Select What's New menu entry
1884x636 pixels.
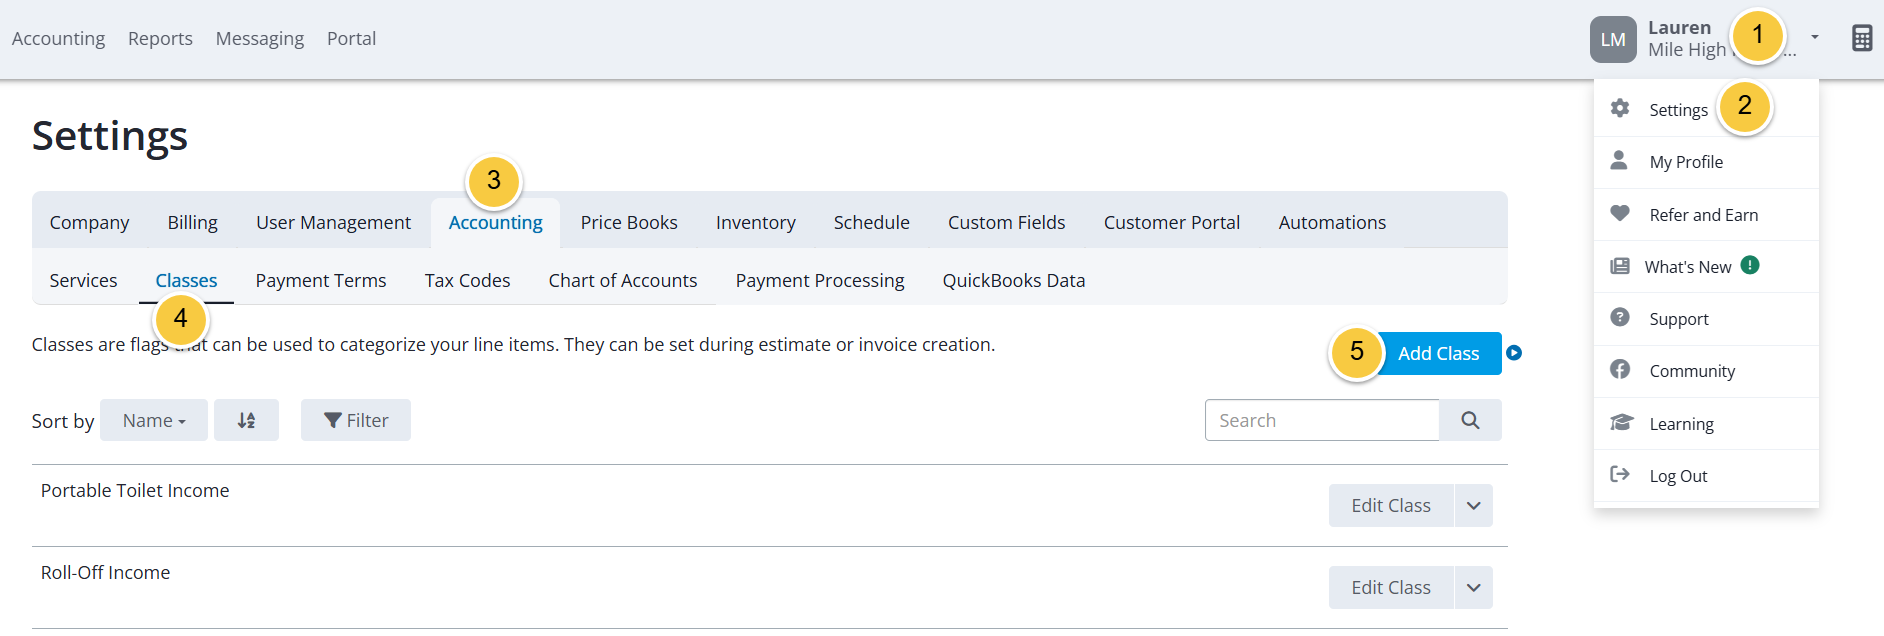click(1706, 266)
